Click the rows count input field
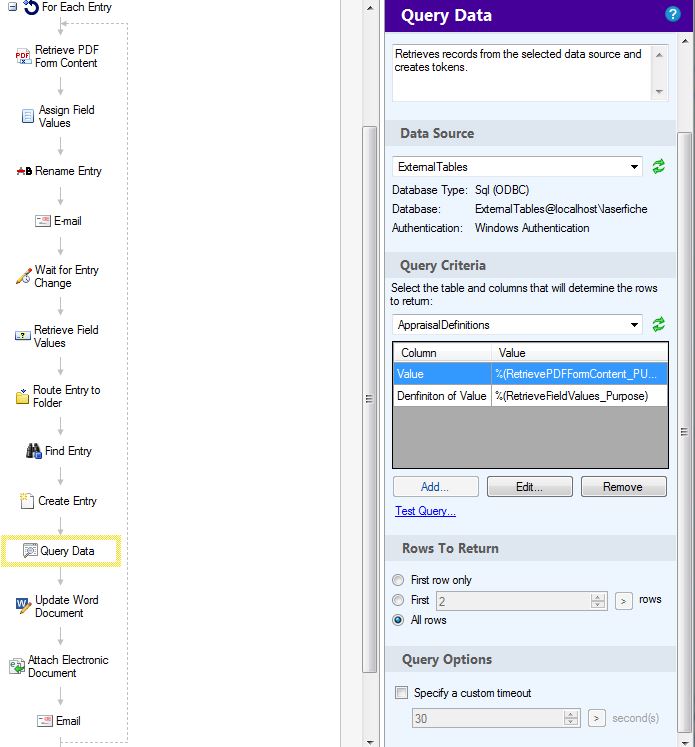This screenshot has width=695, height=747. 513,601
